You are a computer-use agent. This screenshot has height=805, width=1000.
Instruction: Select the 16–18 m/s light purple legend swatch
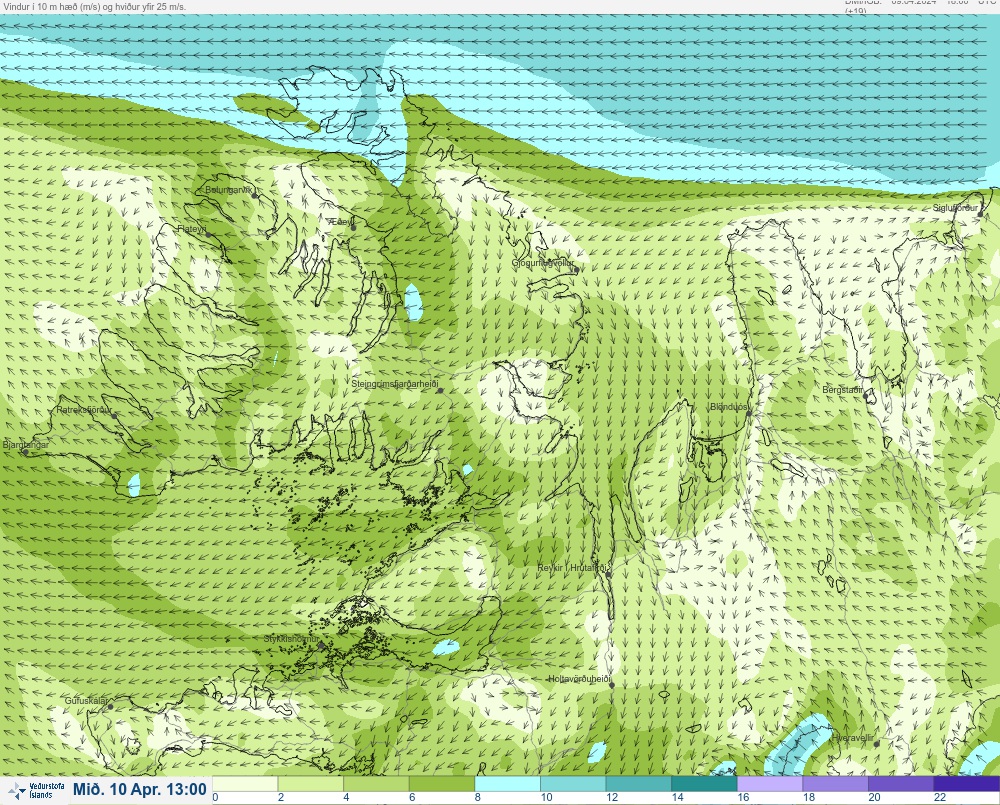click(770, 783)
